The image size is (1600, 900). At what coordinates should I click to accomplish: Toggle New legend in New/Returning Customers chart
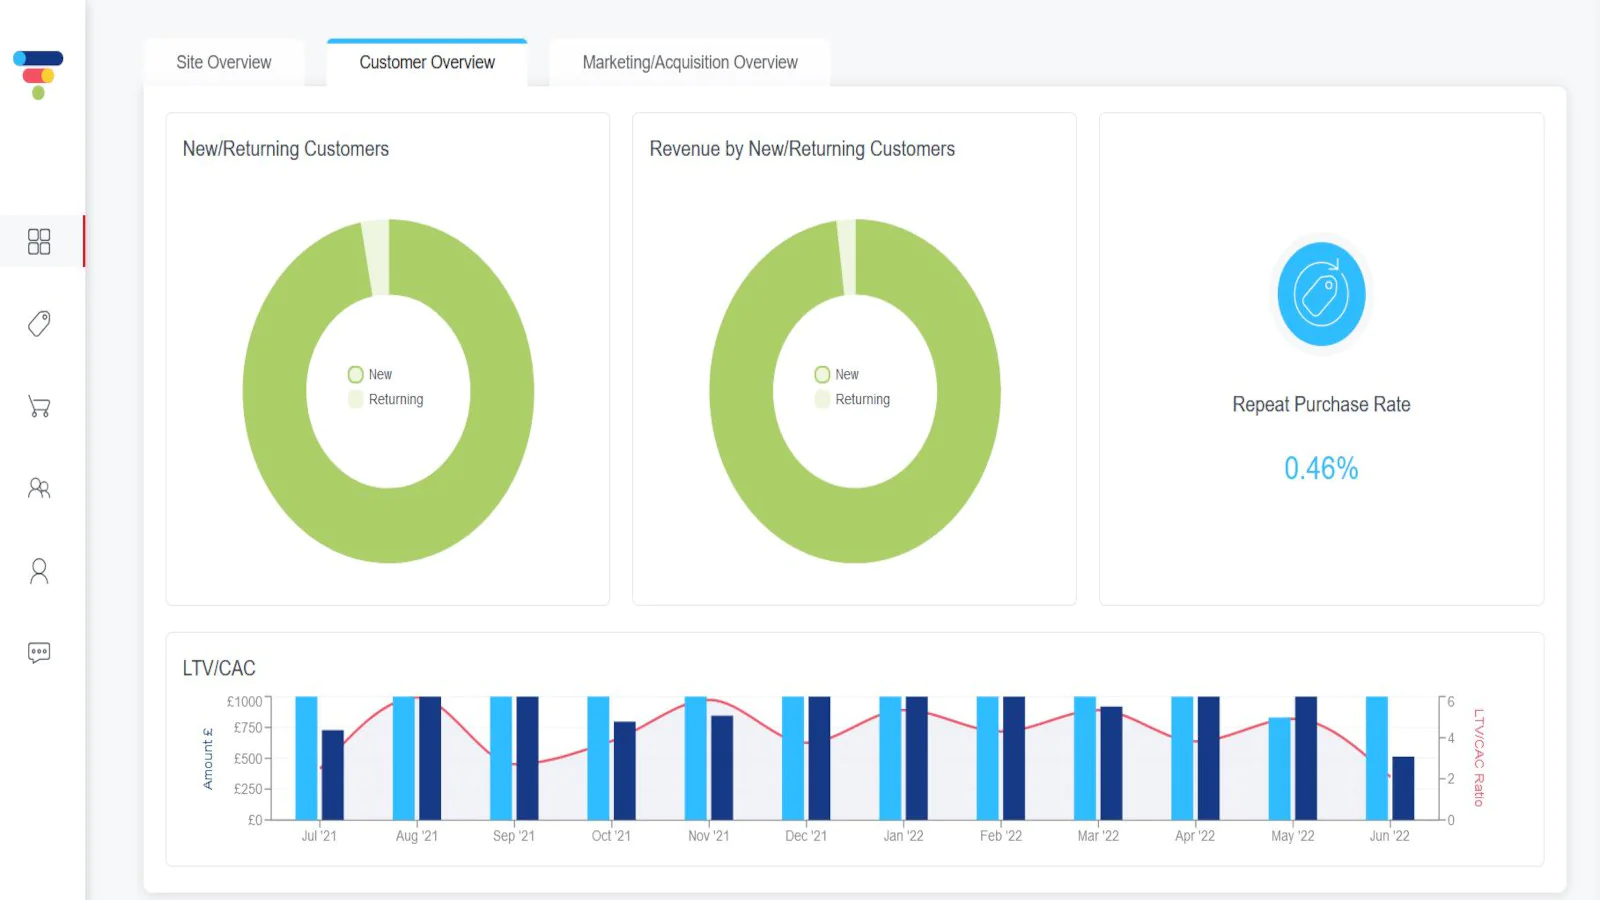pyautogui.click(x=370, y=374)
